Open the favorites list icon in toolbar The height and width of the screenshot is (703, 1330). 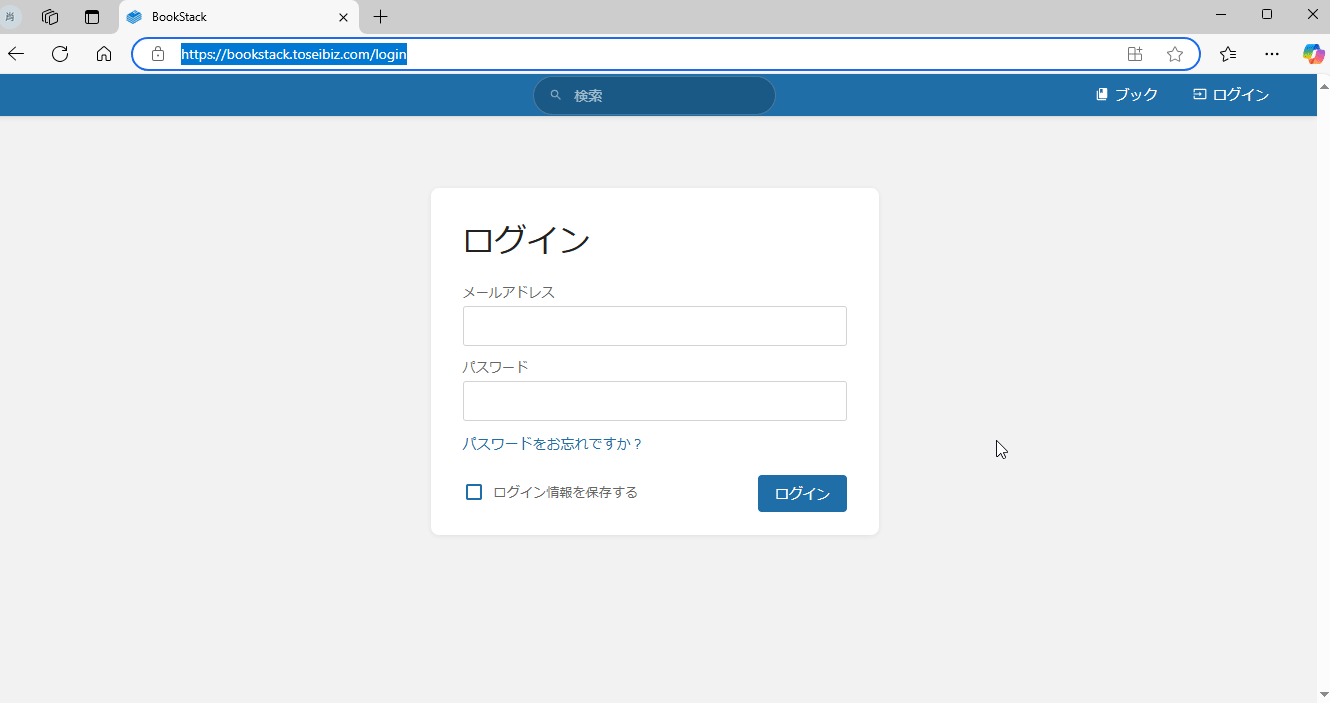coord(1228,54)
